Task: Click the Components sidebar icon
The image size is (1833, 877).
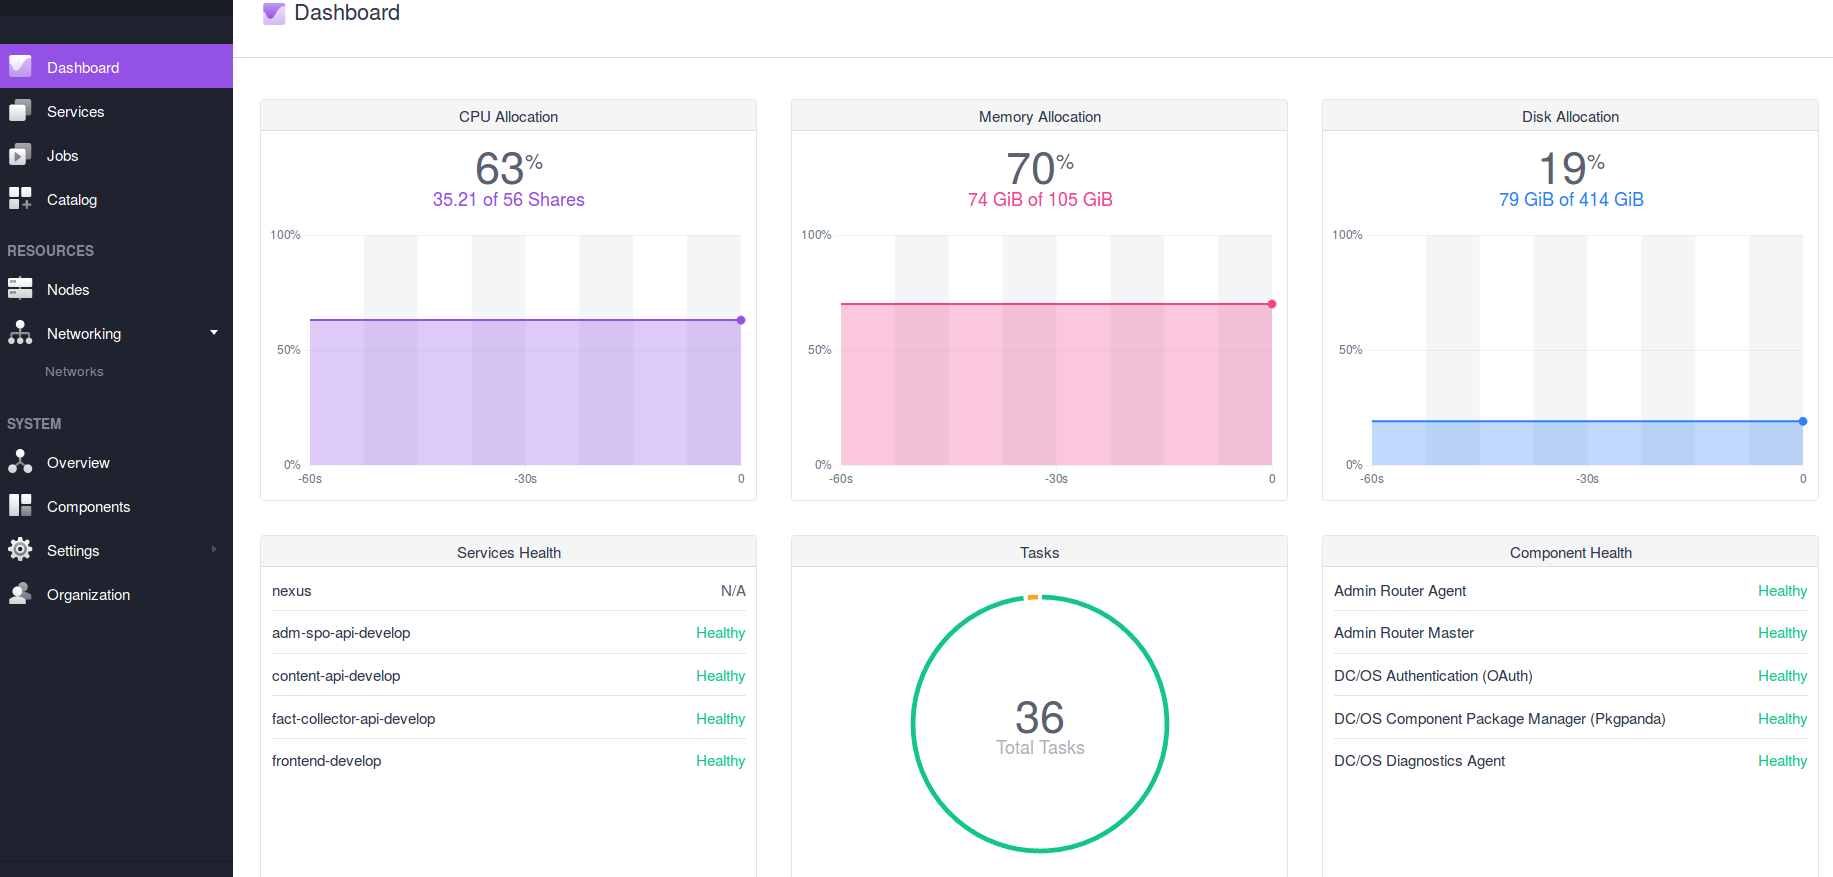Action: point(20,506)
